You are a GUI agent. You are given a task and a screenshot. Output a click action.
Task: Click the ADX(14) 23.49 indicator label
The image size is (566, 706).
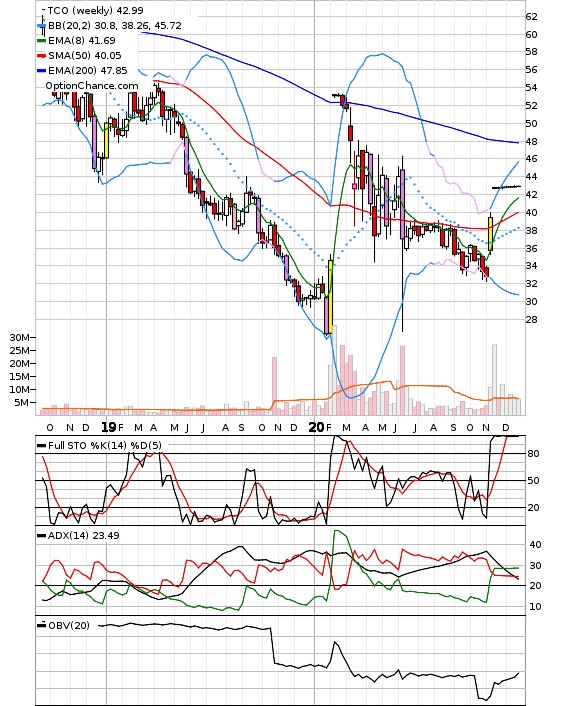[83, 535]
